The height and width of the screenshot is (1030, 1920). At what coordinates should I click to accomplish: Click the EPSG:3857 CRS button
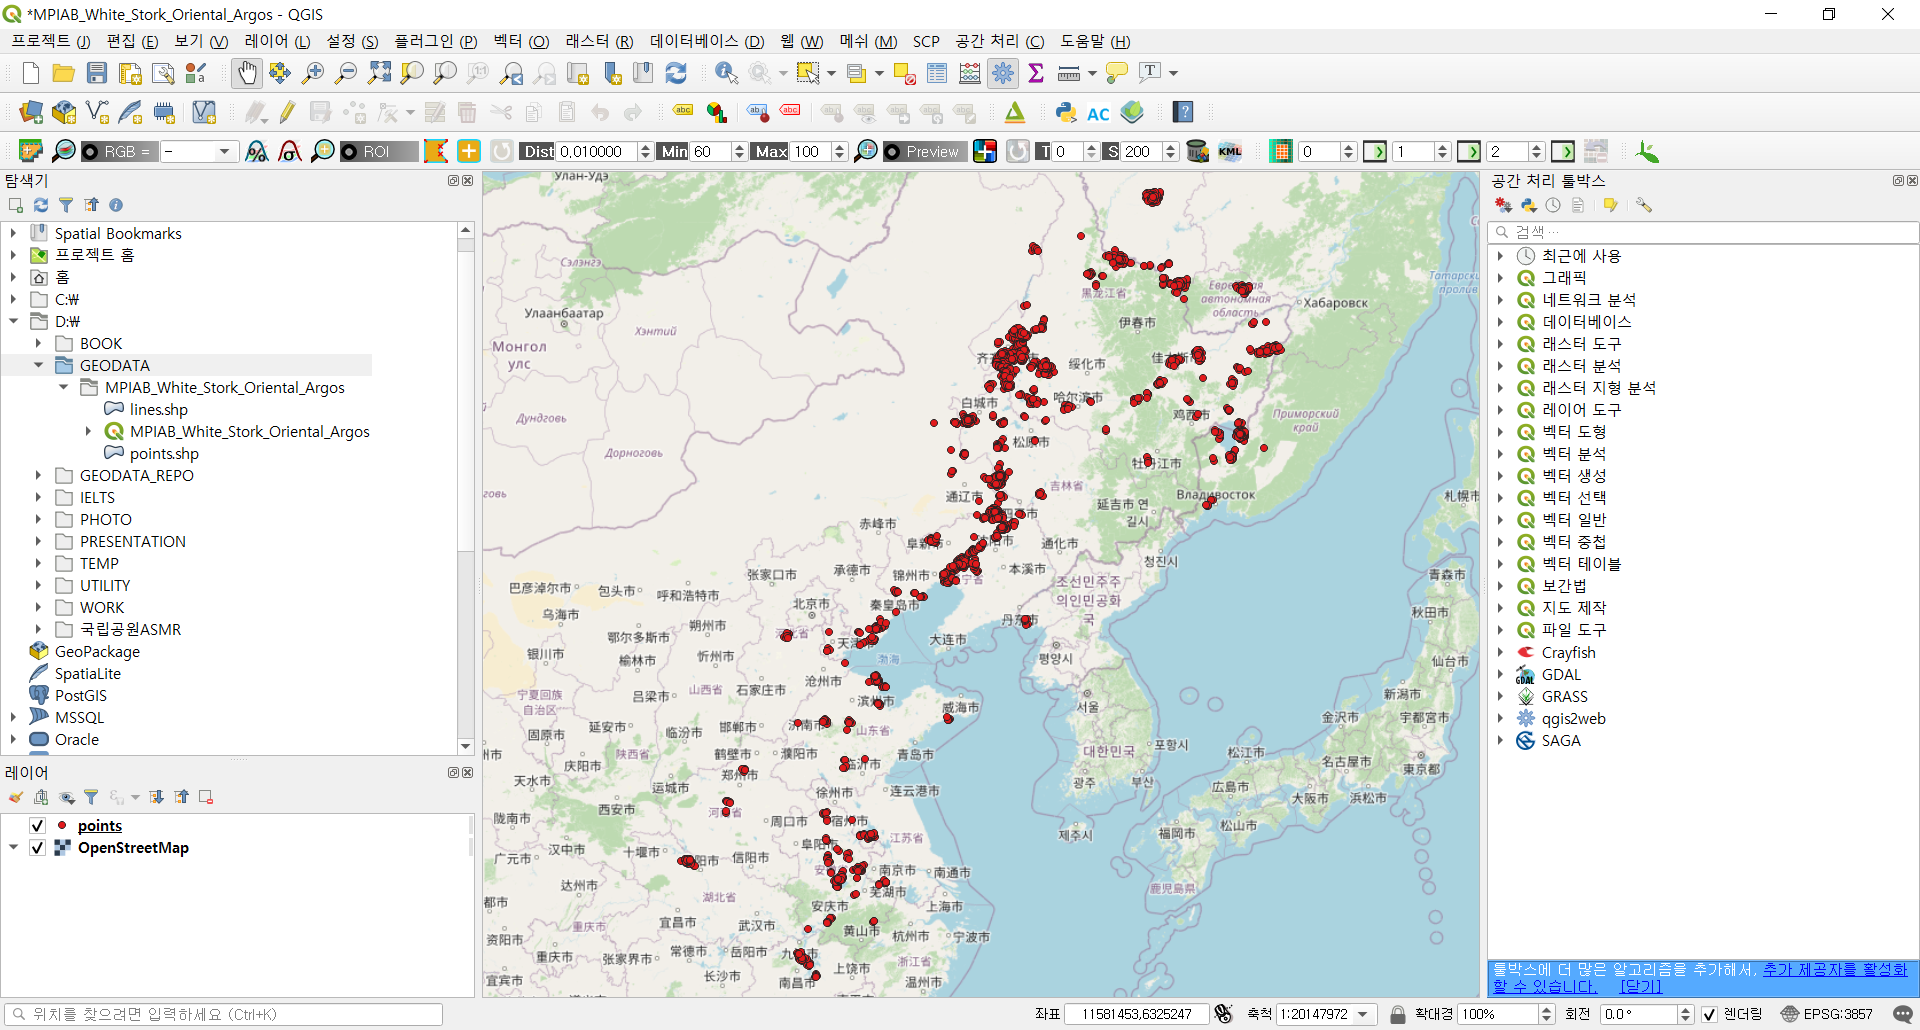[x=1826, y=1014]
